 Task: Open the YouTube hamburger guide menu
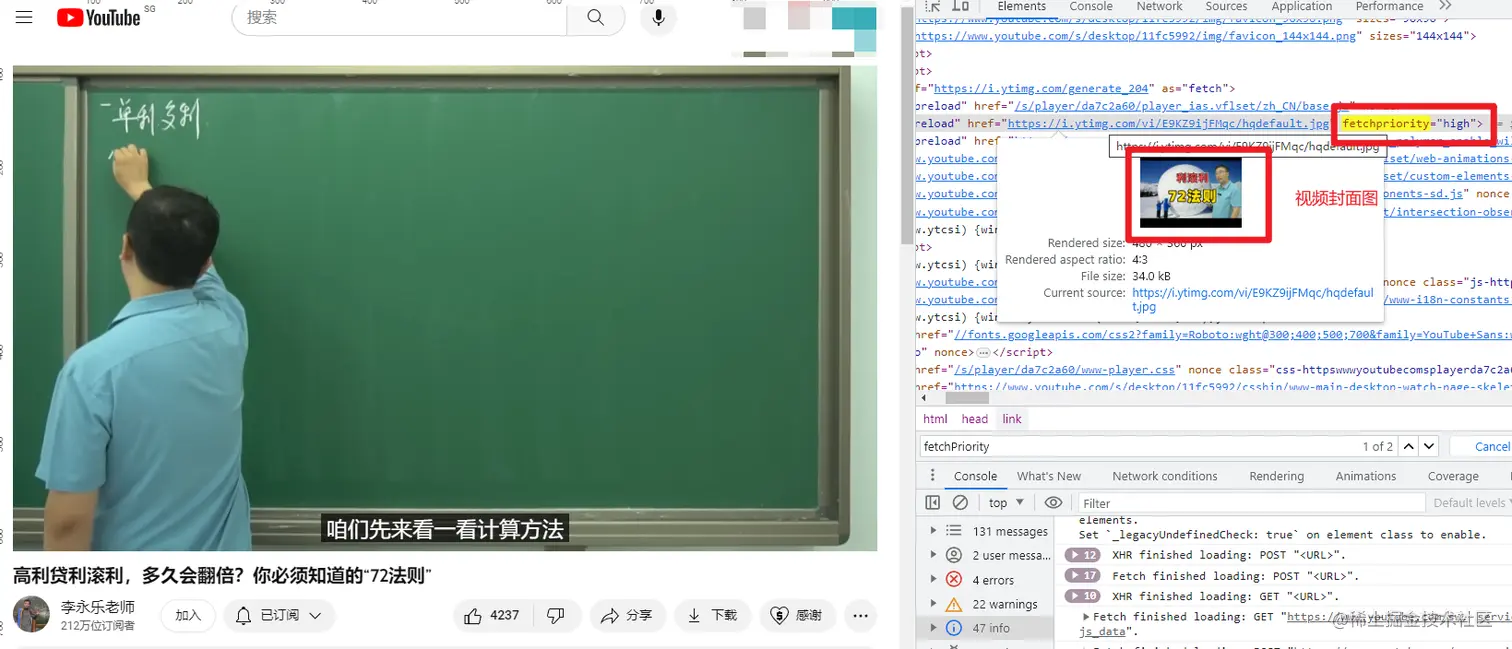pos(24,18)
